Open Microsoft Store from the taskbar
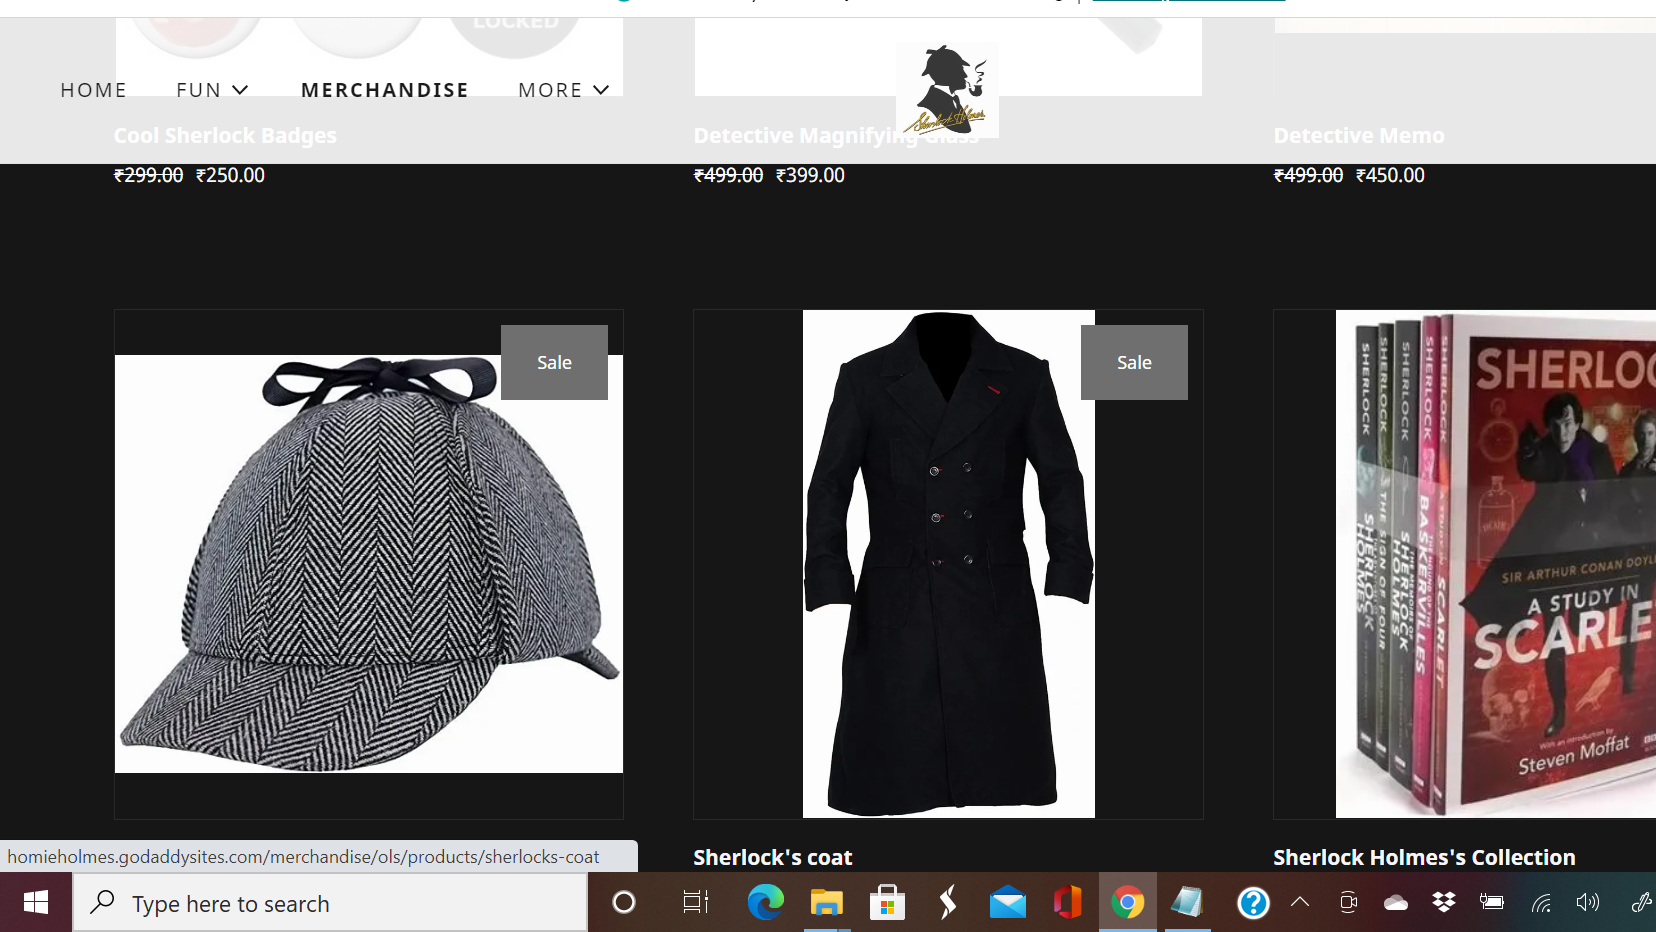Viewport: 1656px width, 932px height. [887, 903]
